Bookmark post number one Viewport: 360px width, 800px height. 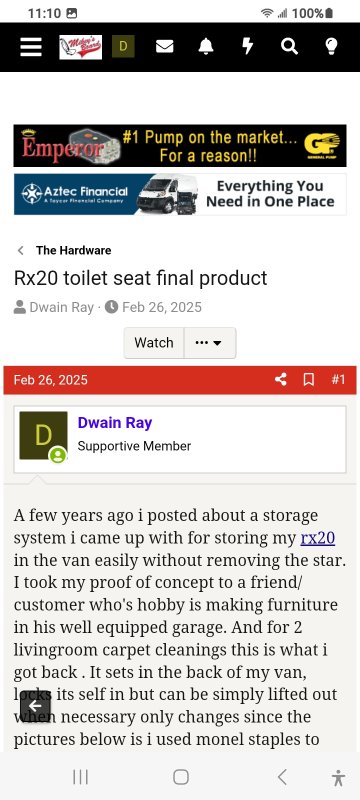point(308,380)
